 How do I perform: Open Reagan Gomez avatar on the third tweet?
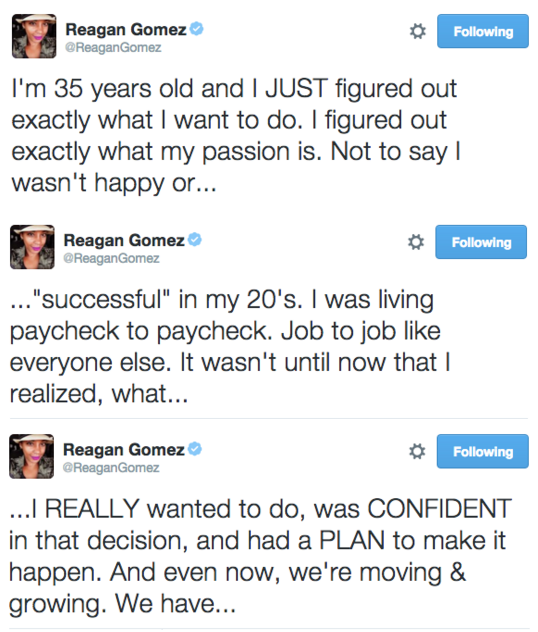tap(31, 456)
